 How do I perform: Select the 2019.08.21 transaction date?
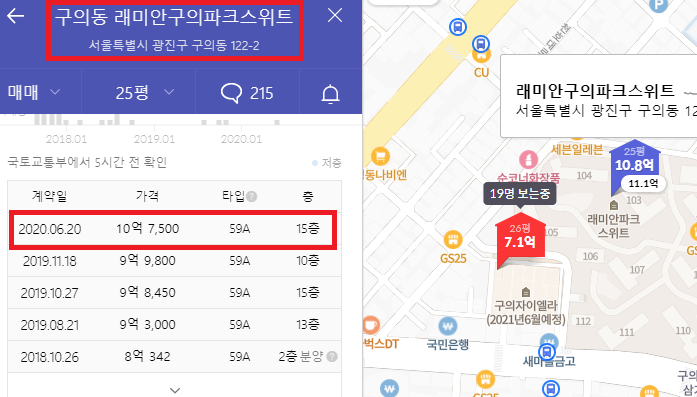coord(49,325)
